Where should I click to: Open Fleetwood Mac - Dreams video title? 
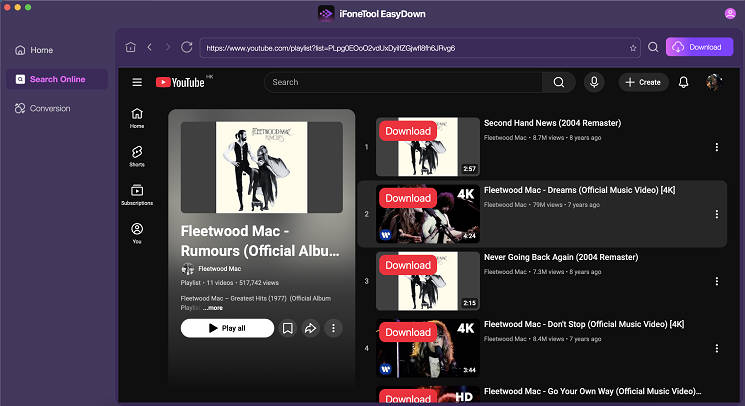579,190
